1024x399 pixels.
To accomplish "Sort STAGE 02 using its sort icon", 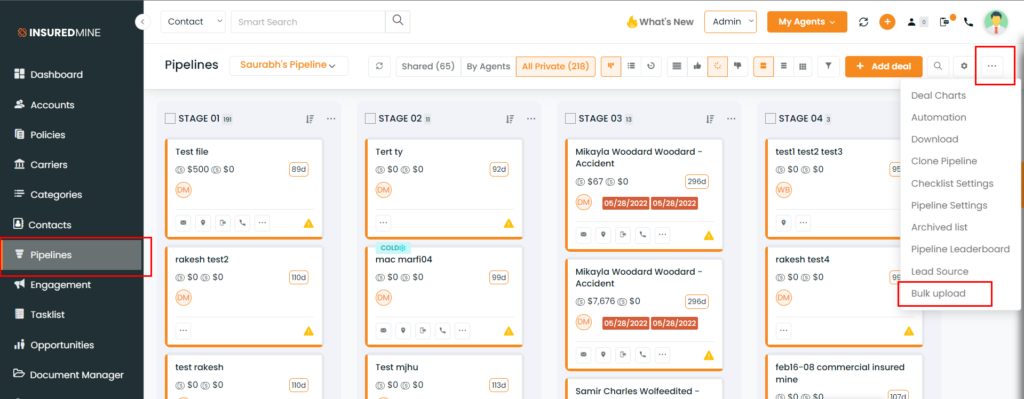I will pyautogui.click(x=510, y=119).
